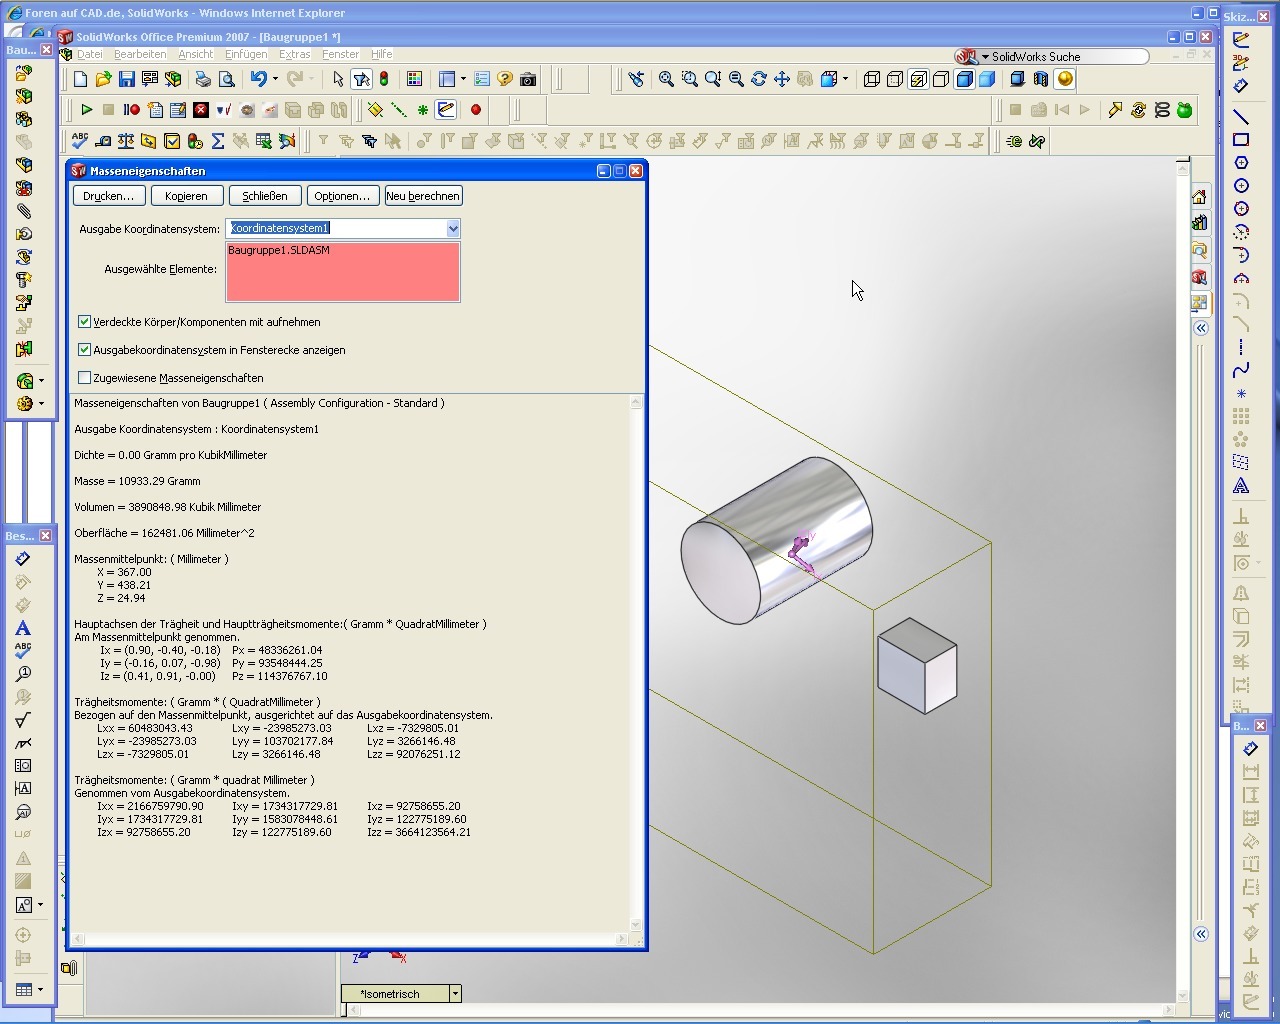Click the Sigma equations icon
1280x1024 pixels.
[217, 141]
